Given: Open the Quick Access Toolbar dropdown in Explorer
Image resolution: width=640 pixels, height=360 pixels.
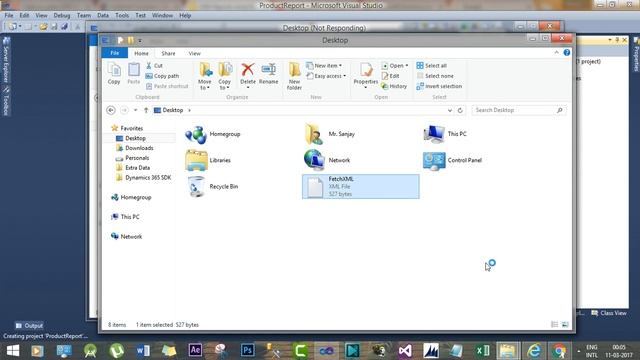Looking at the screenshot, I should point(140,40).
